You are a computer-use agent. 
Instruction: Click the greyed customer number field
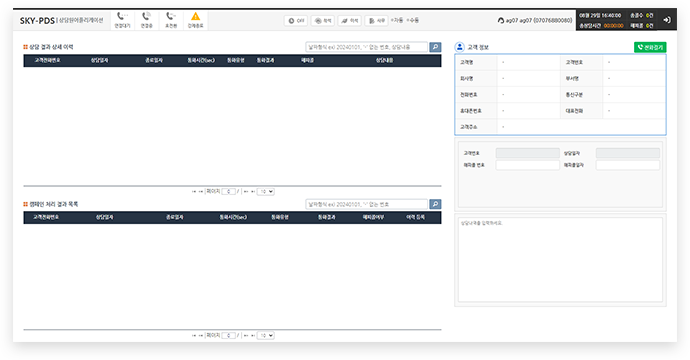pyautogui.click(x=528, y=153)
